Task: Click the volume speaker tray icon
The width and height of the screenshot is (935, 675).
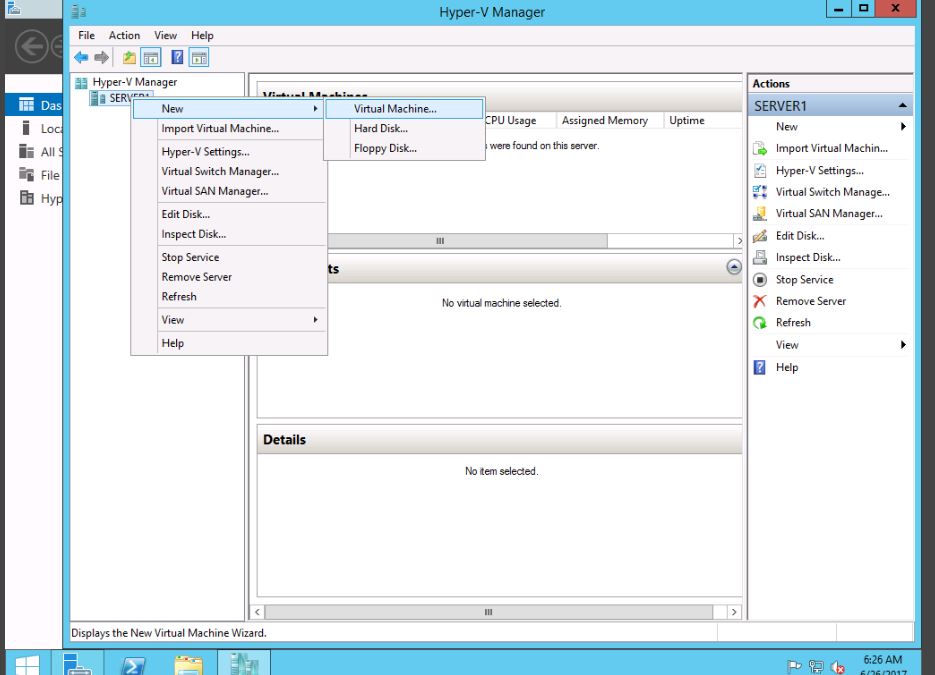Action: pos(838,666)
